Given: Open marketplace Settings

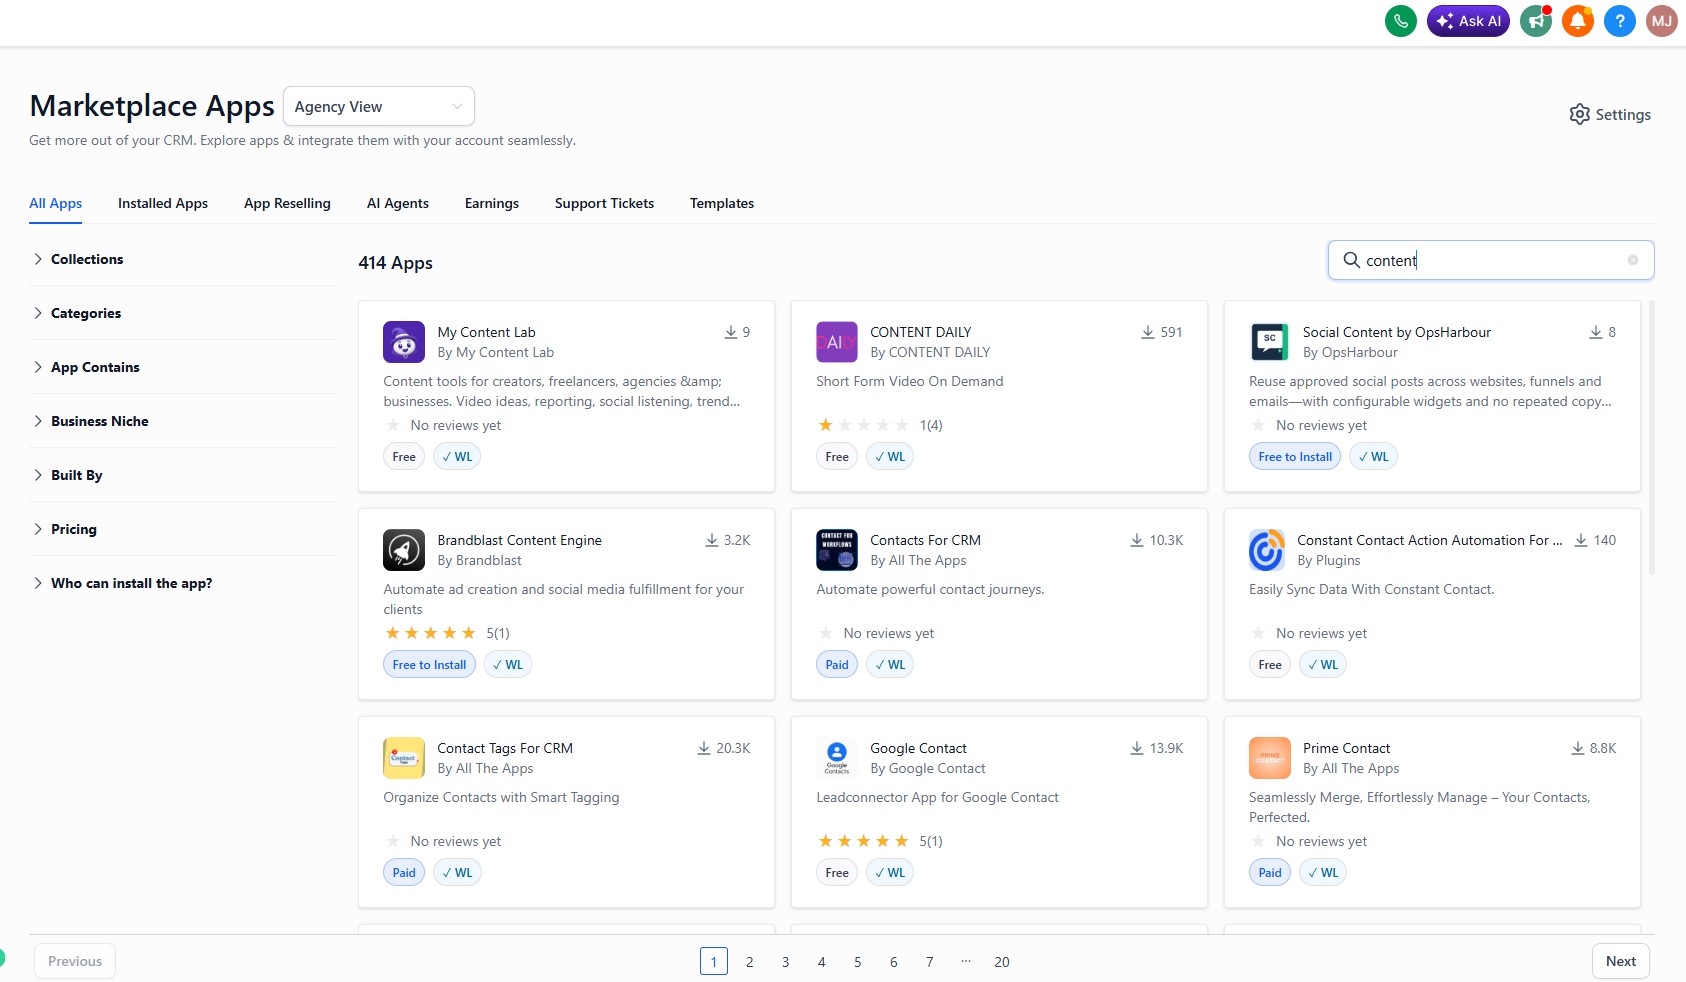Looking at the screenshot, I should [x=1610, y=114].
